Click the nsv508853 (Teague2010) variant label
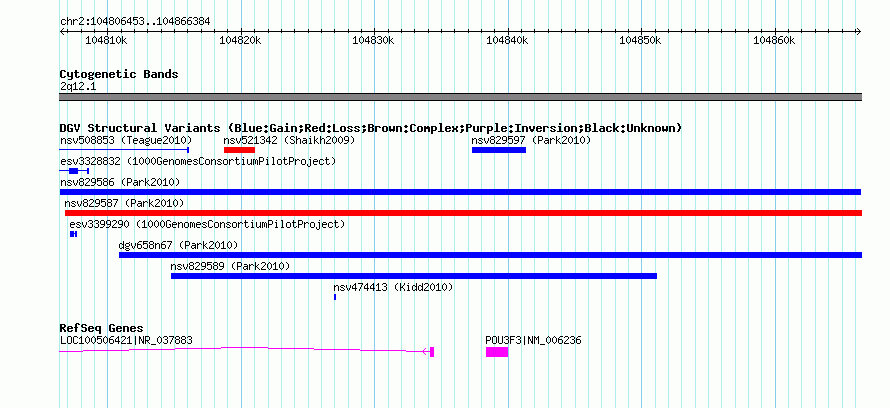The image size is (890, 408). coord(126,140)
